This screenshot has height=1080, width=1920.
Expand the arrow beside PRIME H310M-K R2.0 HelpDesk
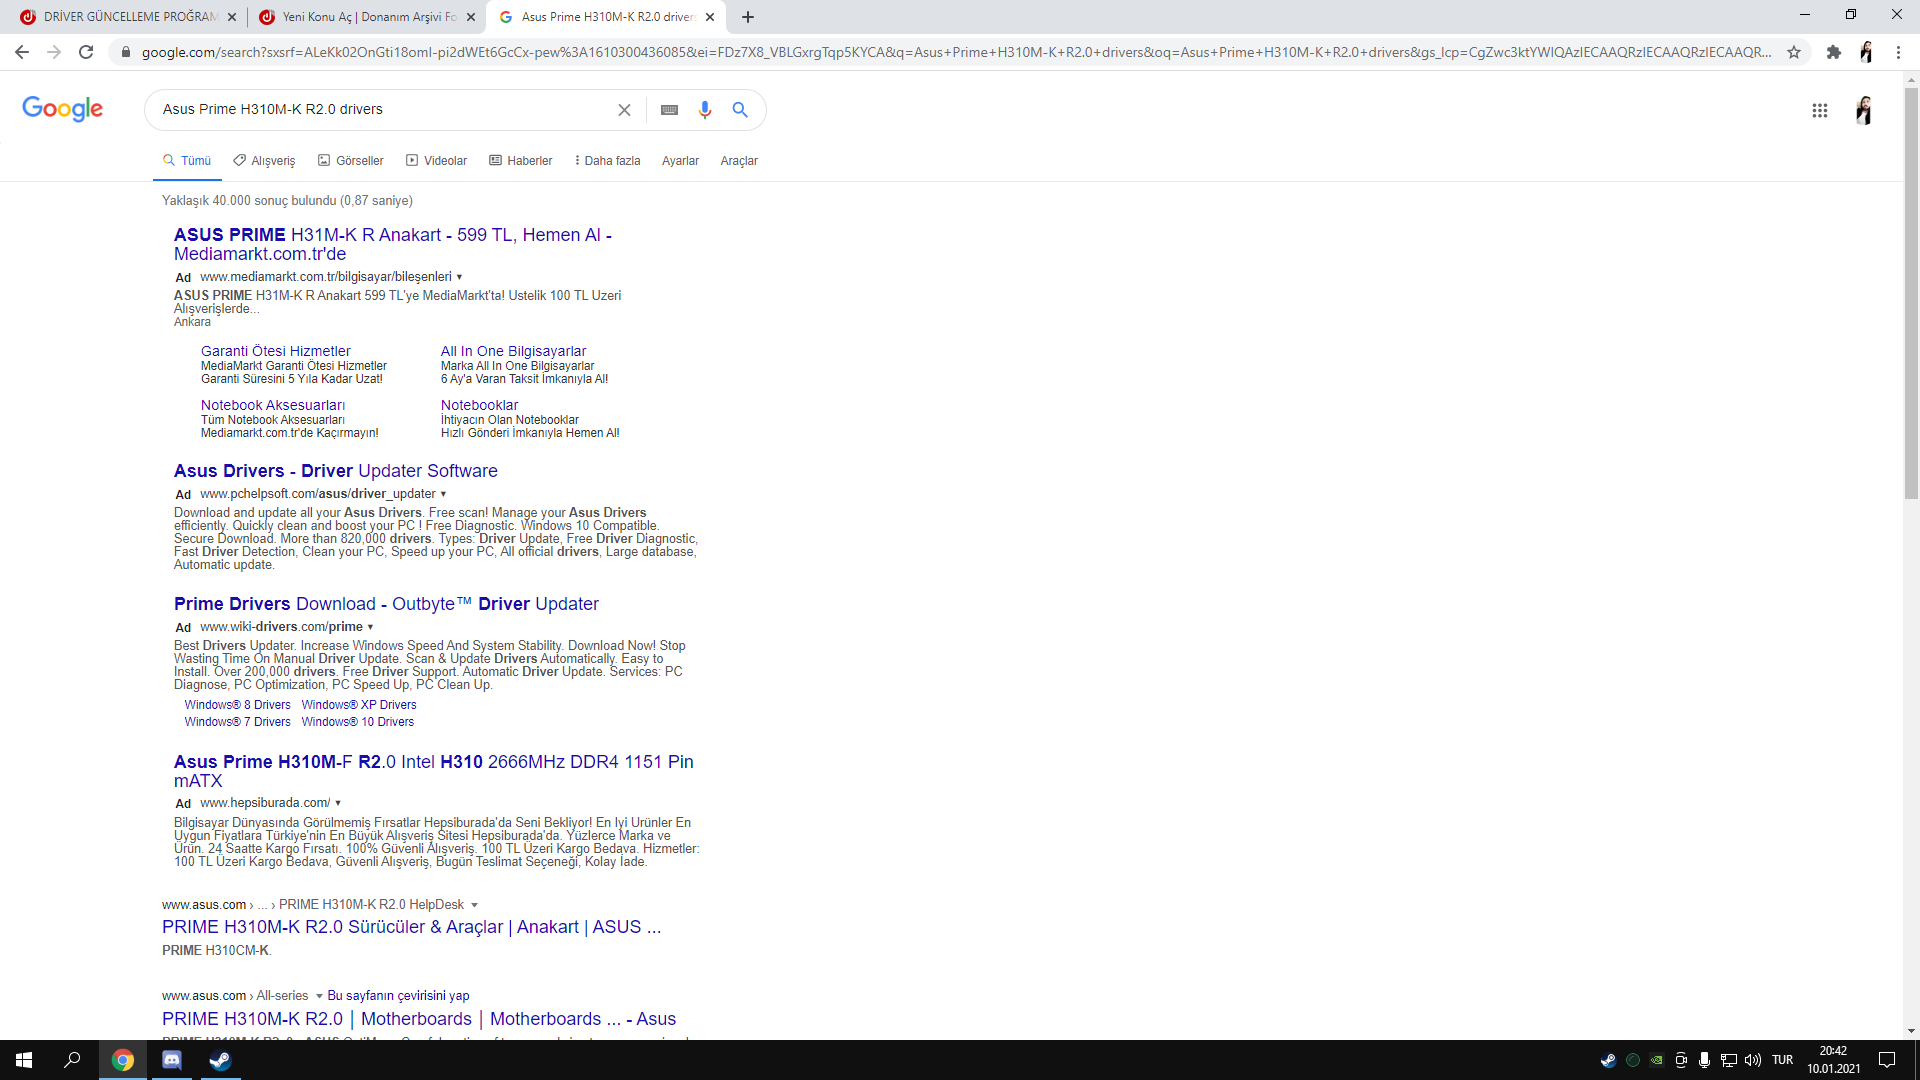click(x=474, y=905)
